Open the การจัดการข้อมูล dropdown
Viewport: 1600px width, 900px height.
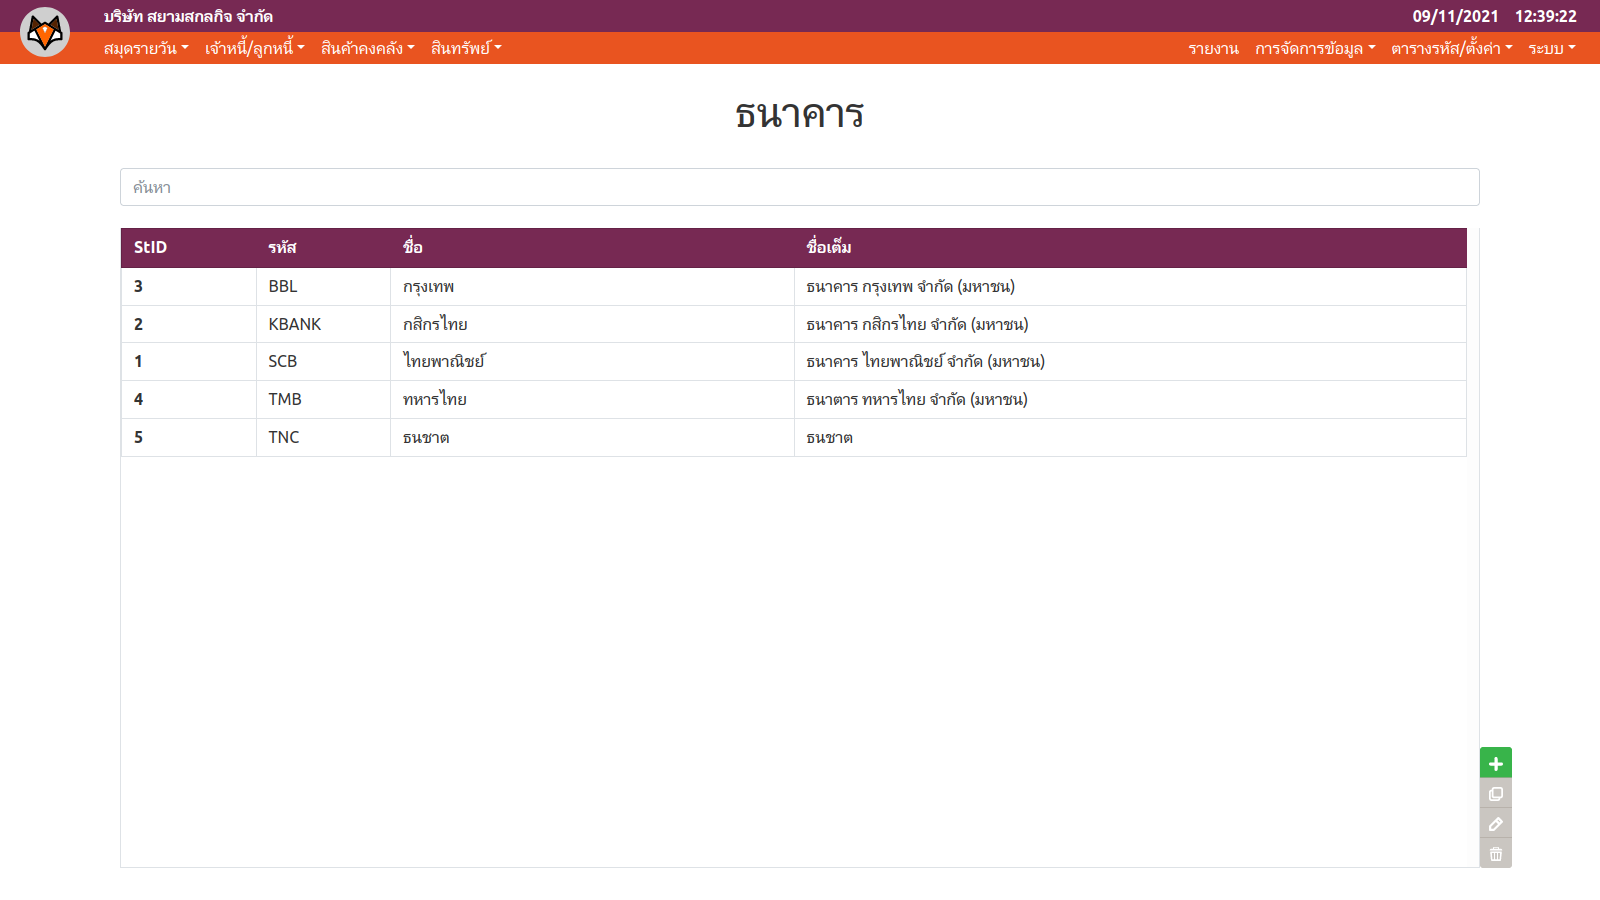(1315, 48)
